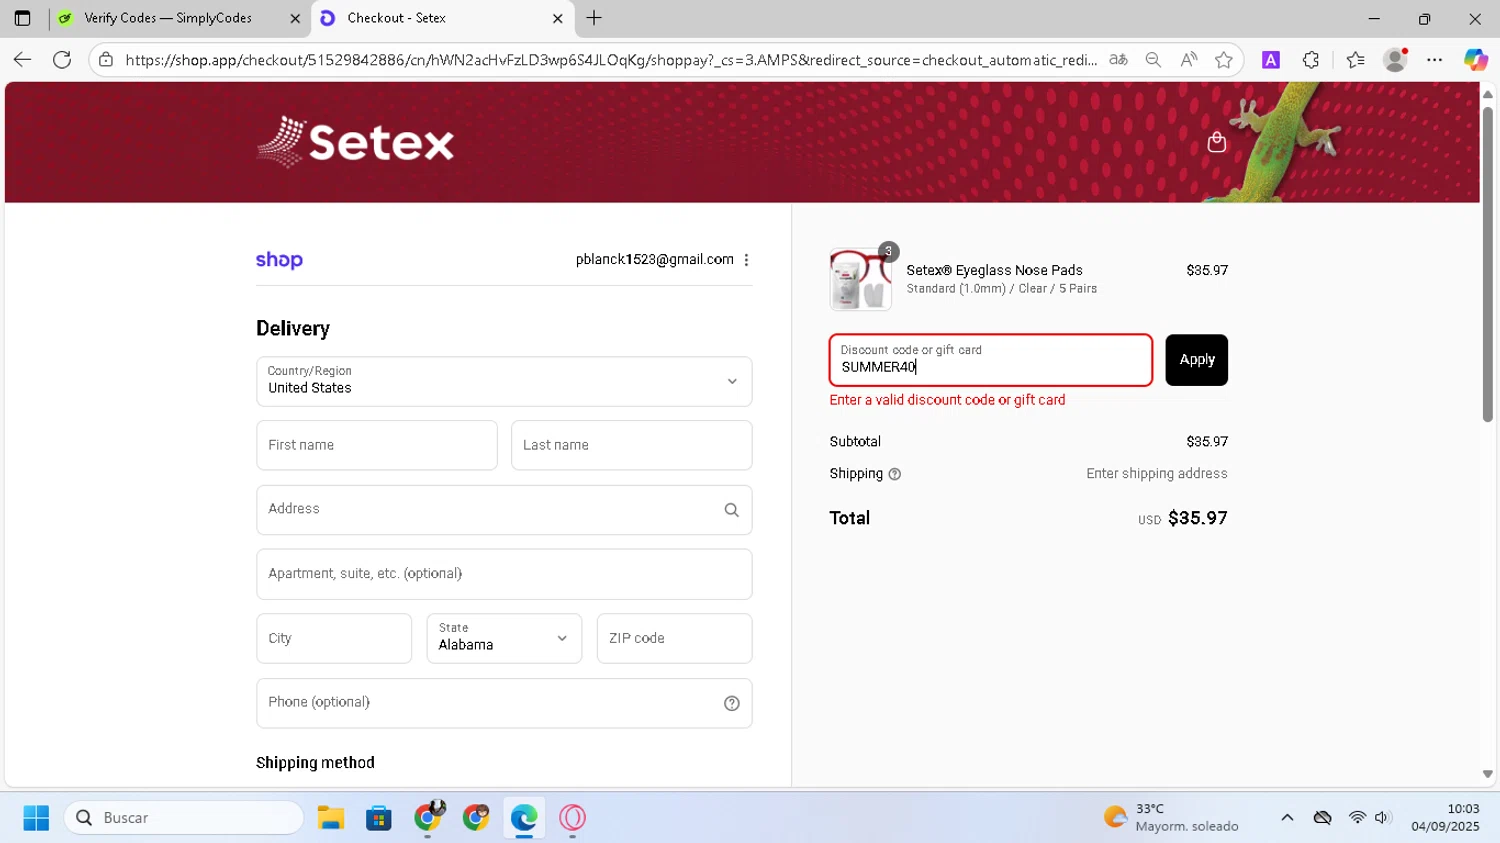Image resolution: width=1500 pixels, height=843 pixels.
Task: Click browser back arrow
Action: [x=22, y=60]
